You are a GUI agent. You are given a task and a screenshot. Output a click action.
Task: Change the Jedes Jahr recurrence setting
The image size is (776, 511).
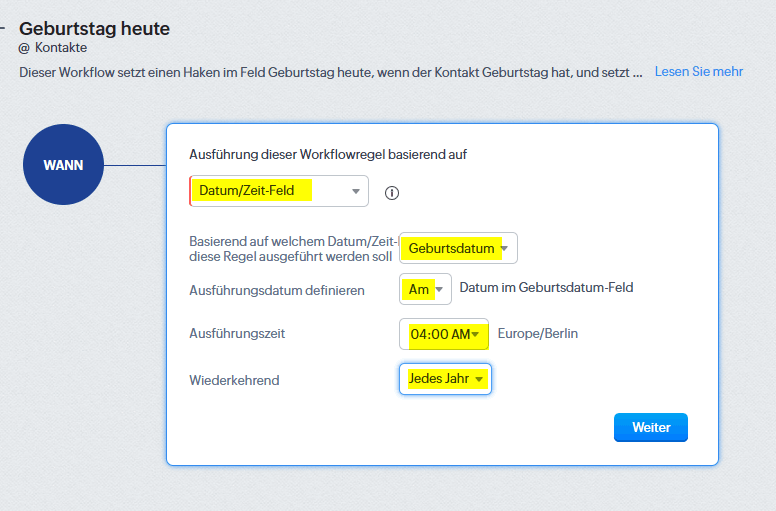pos(445,379)
